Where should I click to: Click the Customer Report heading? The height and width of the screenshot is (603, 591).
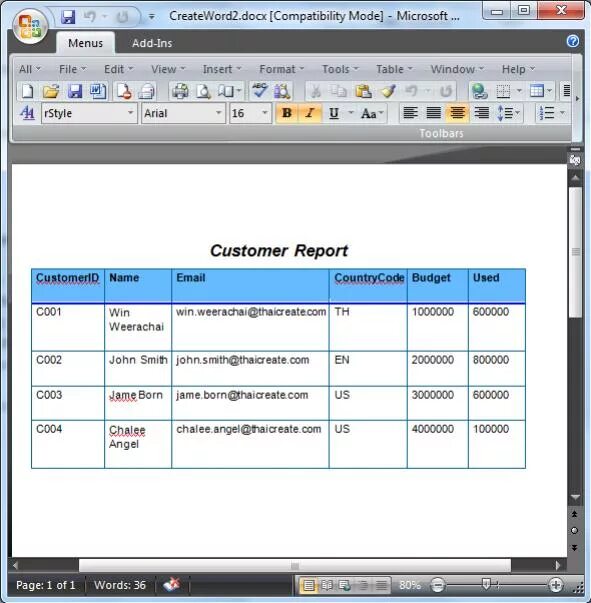click(279, 250)
